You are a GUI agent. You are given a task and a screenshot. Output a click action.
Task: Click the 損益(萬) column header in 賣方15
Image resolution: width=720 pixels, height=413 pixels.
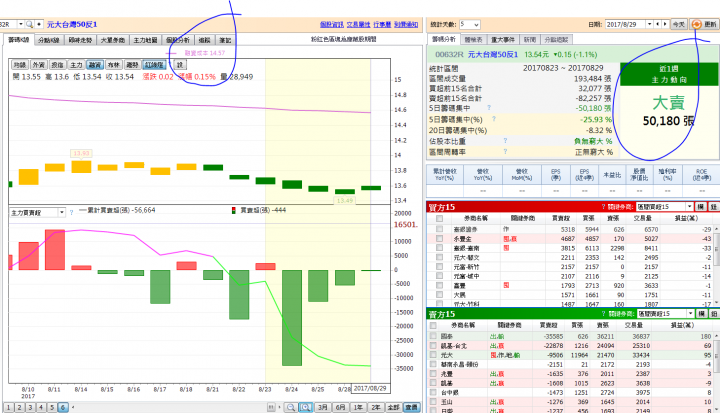point(681,325)
